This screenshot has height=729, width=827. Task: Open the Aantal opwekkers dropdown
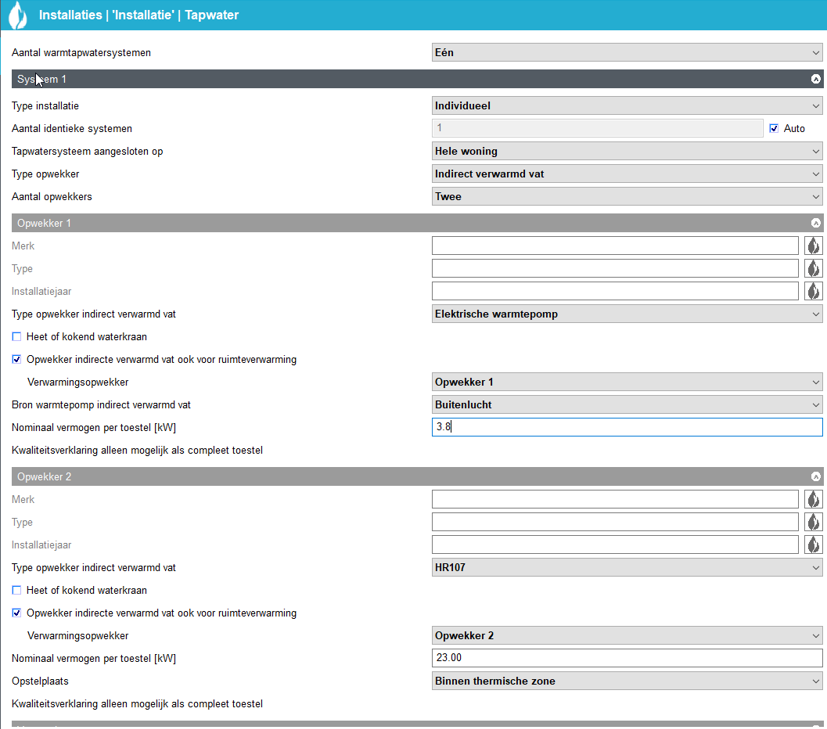click(x=627, y=197)
